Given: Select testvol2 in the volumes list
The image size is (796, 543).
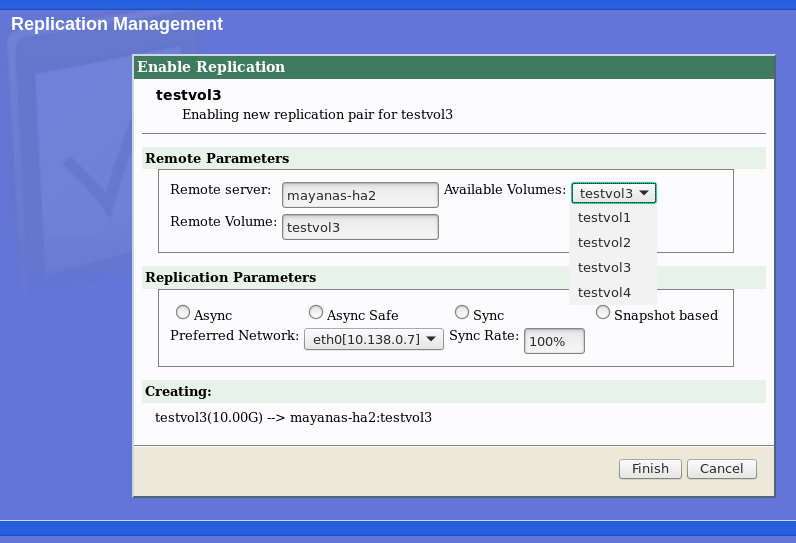Looking at the screenshot, I should click(604, 242).
